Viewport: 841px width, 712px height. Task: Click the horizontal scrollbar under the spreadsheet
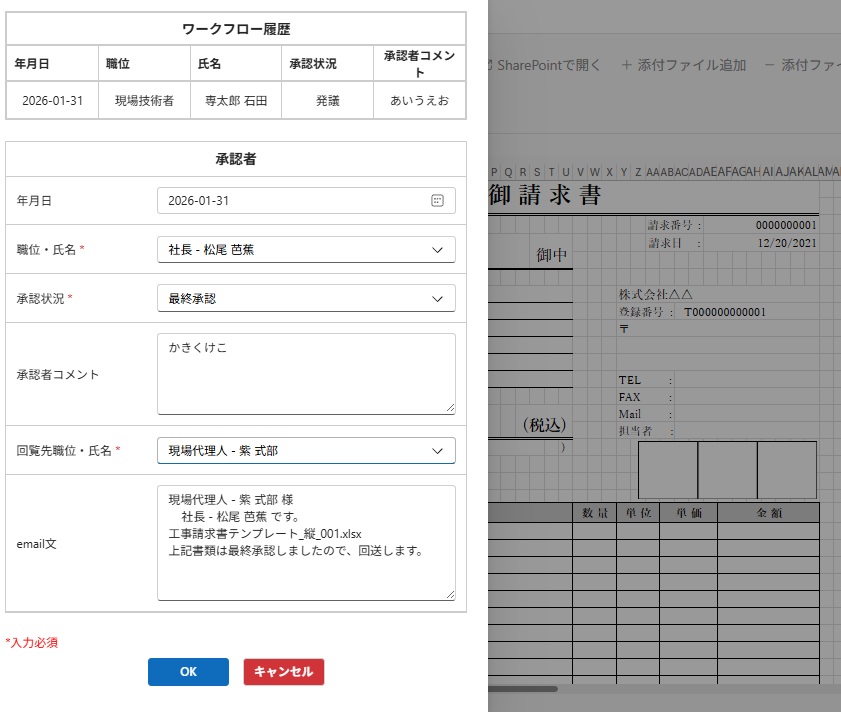pyautogui.click(x=522, y=689)
